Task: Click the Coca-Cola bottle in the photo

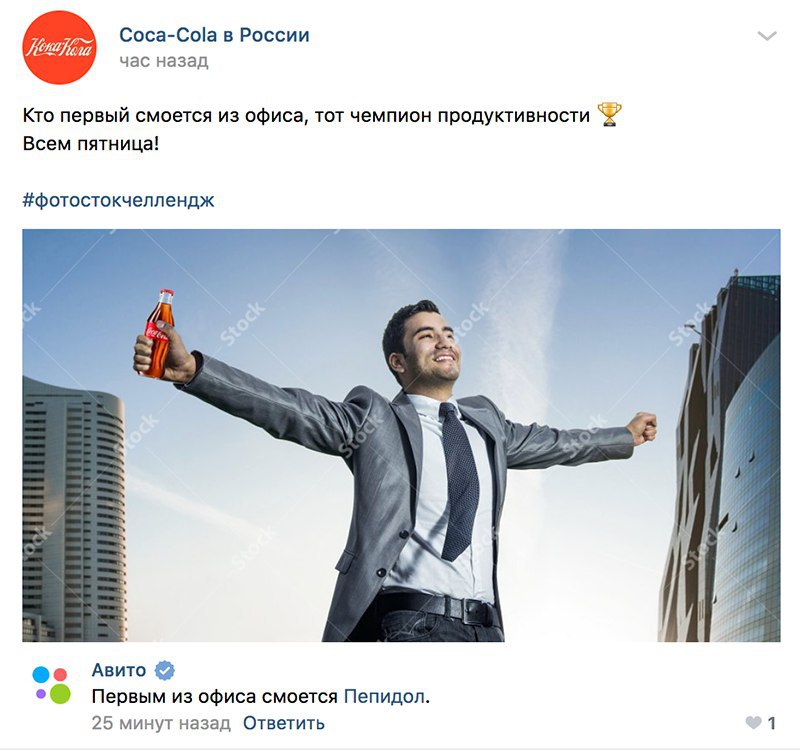Action: (159, 334)
